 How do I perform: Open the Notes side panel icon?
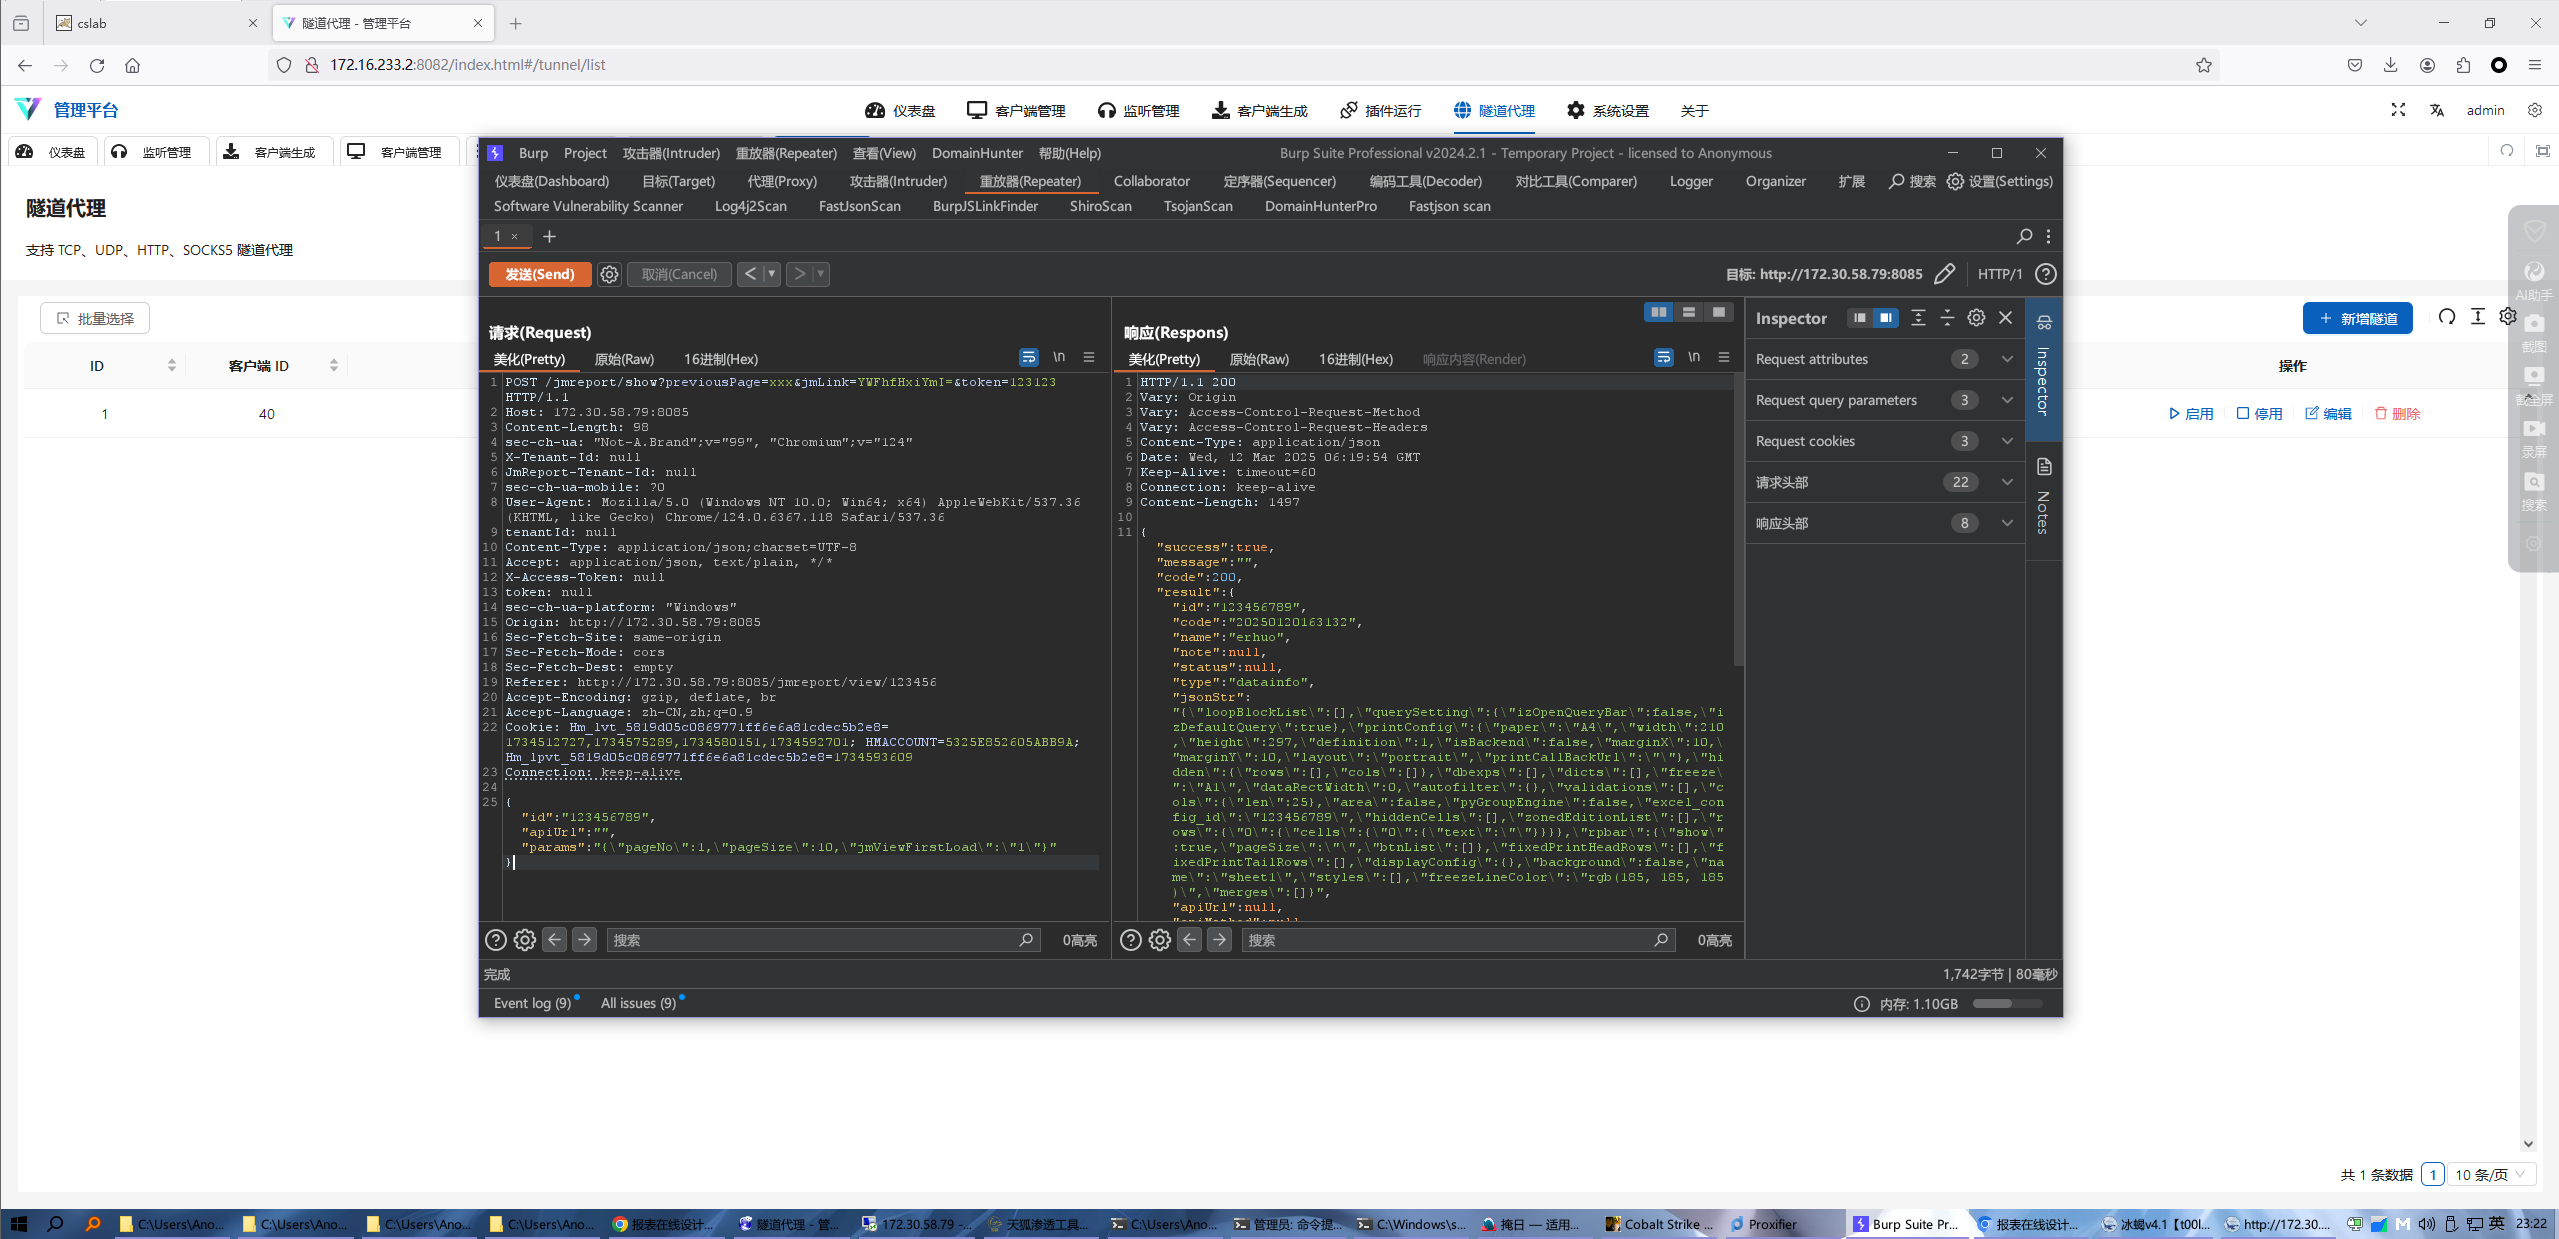[2044, 468]
